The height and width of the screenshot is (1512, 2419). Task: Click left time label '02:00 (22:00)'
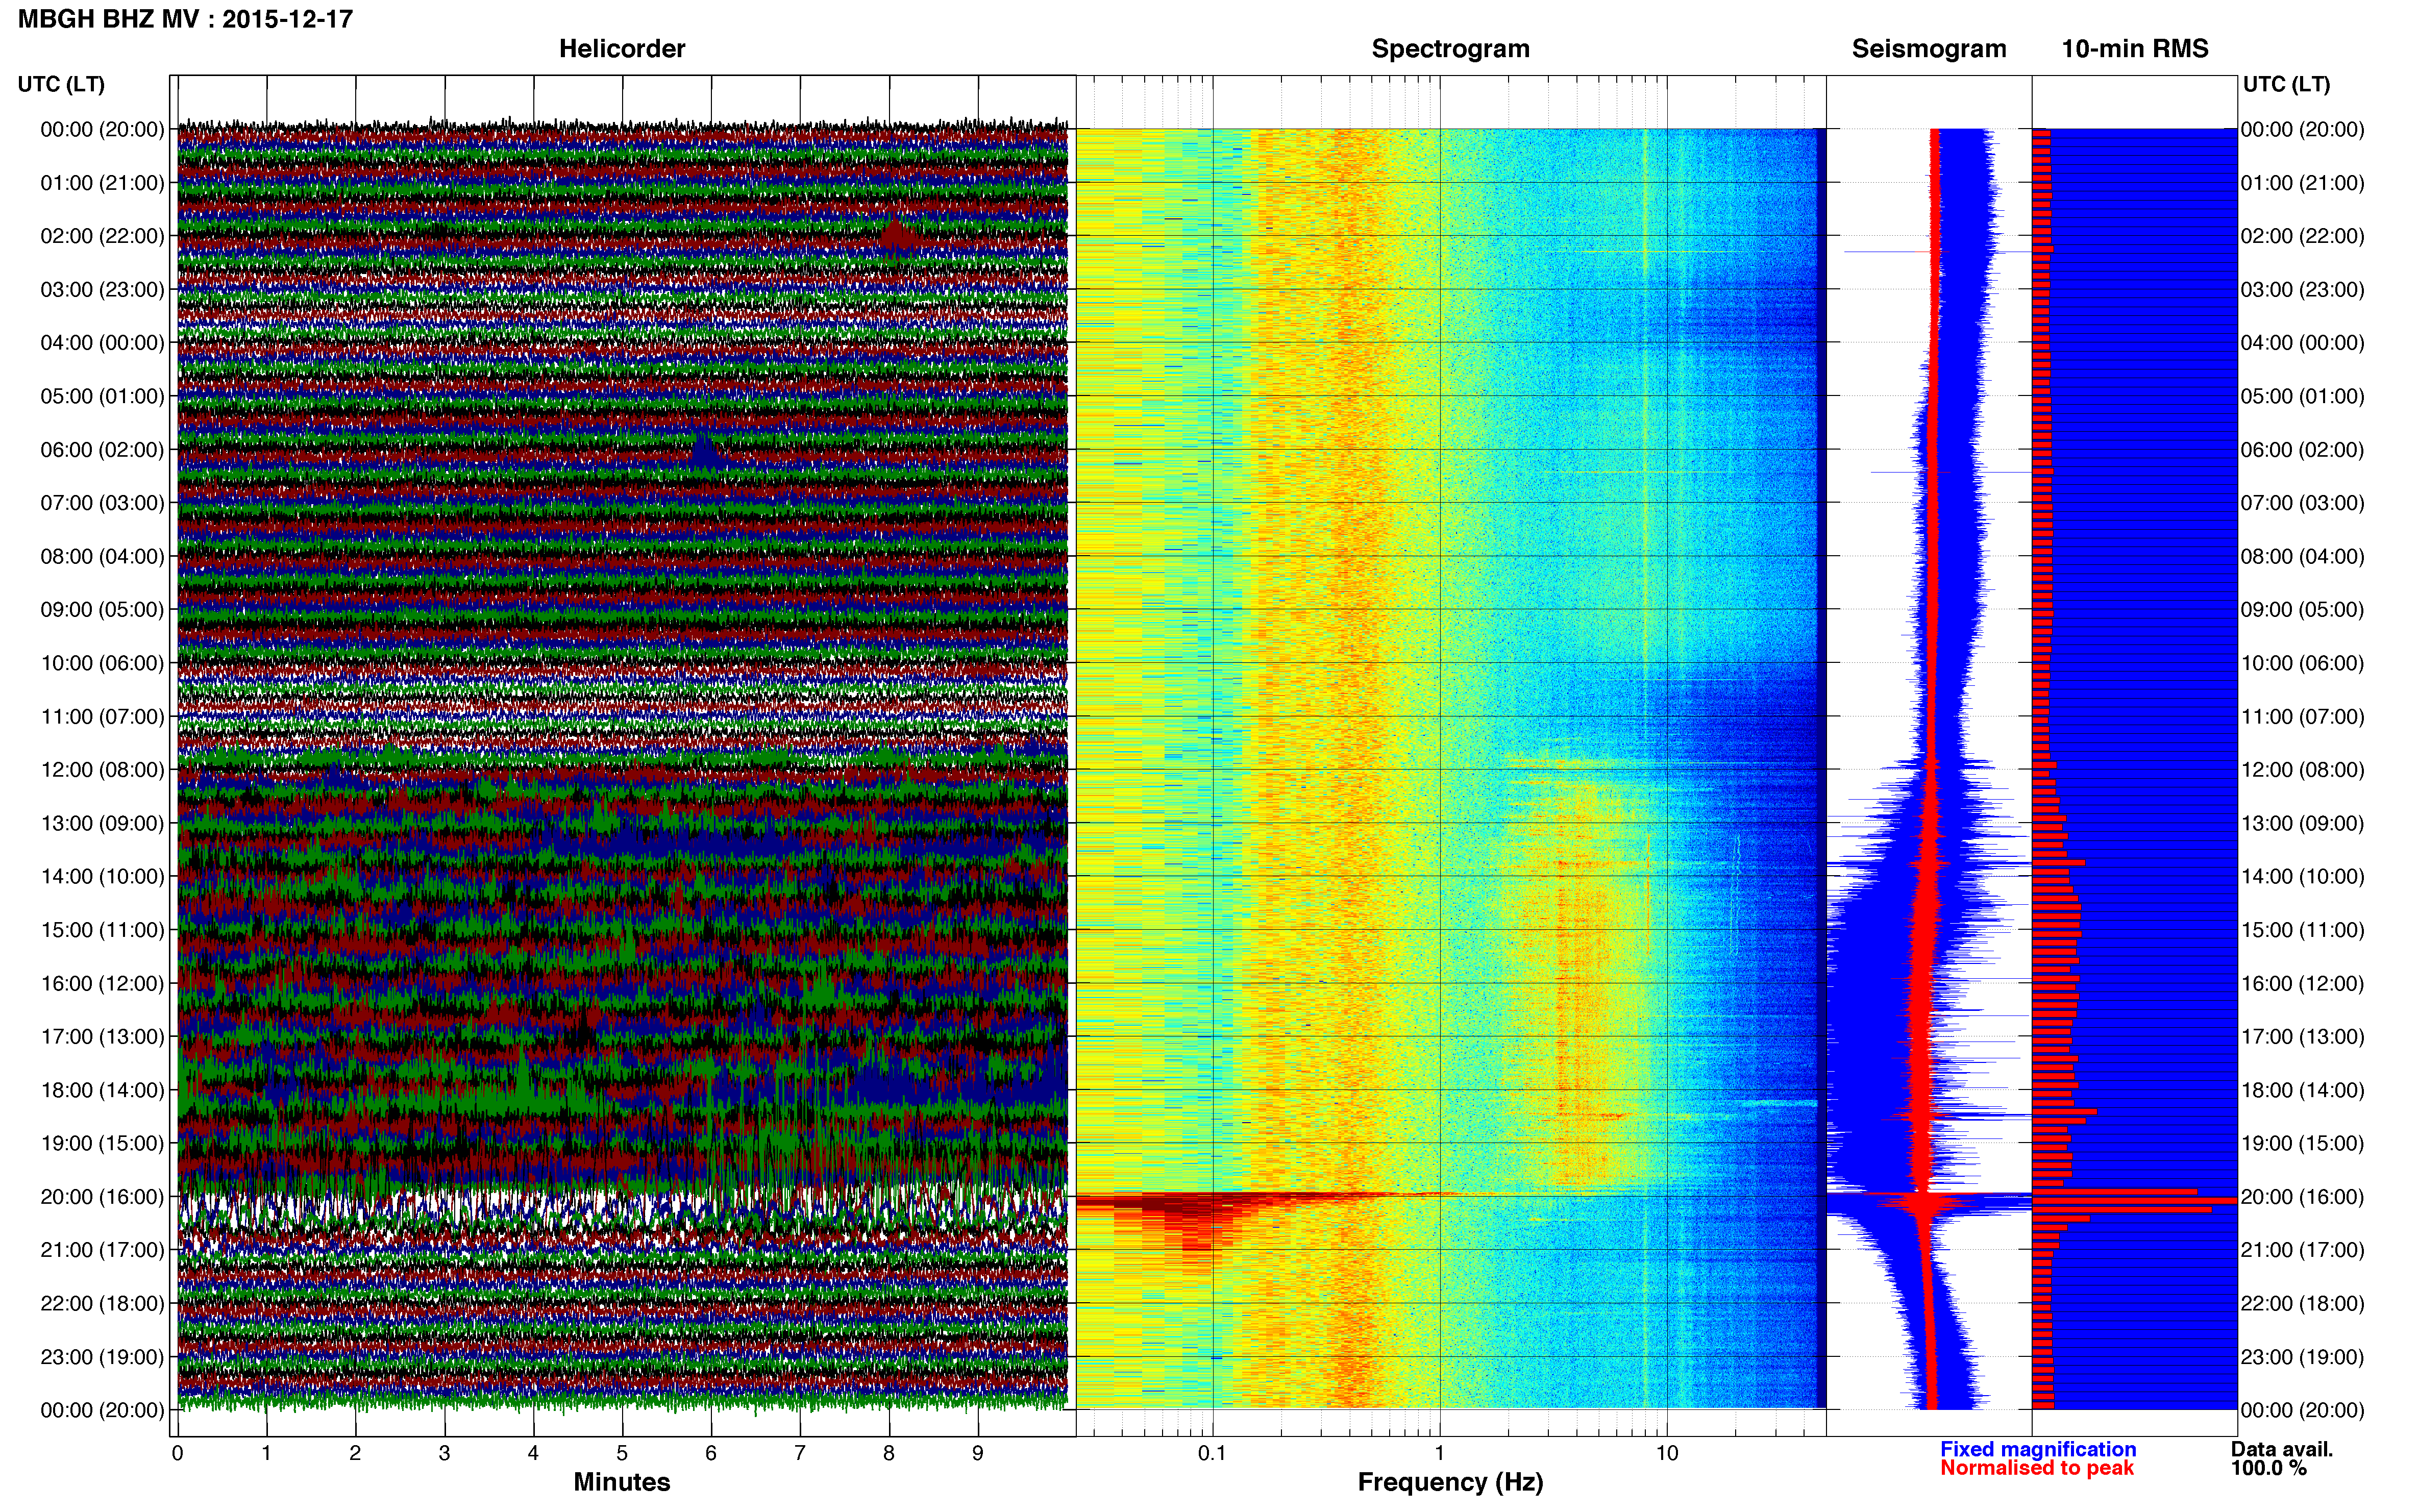point(102,236)
